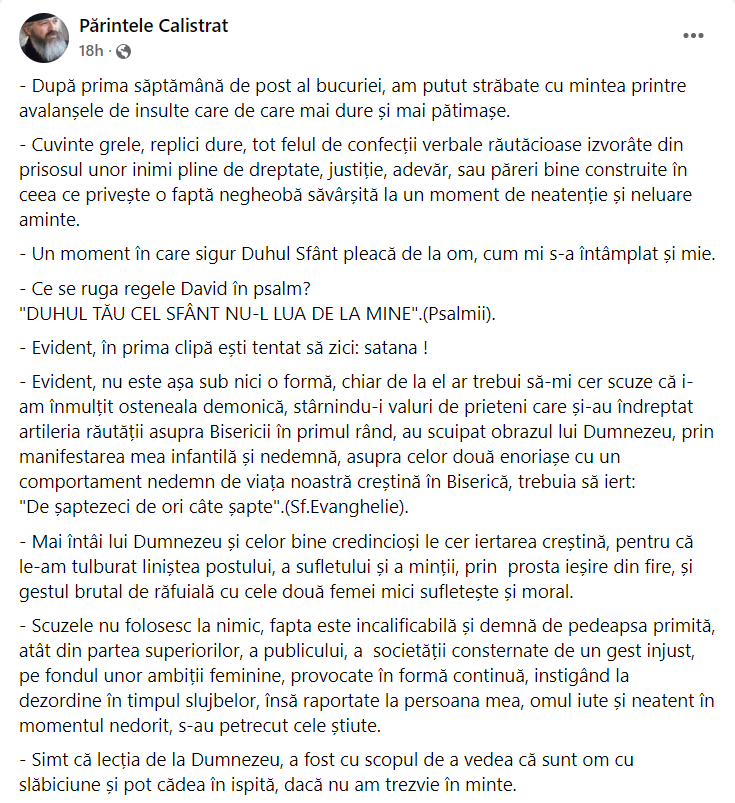This screenshot has height=803, width=735.
Task: Click the ellipsis menu of Părintele Calistrat's post
Action: click(691, 35)
